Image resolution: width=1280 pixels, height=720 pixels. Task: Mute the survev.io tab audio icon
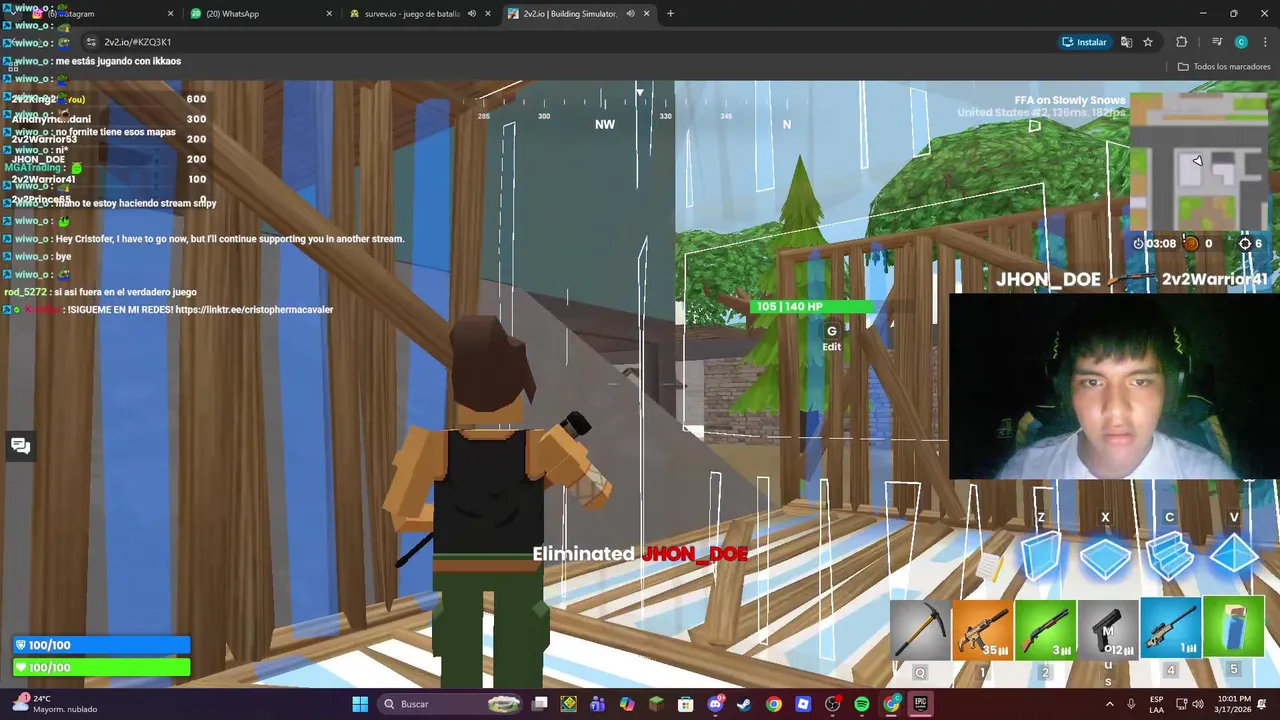[472, 14]
